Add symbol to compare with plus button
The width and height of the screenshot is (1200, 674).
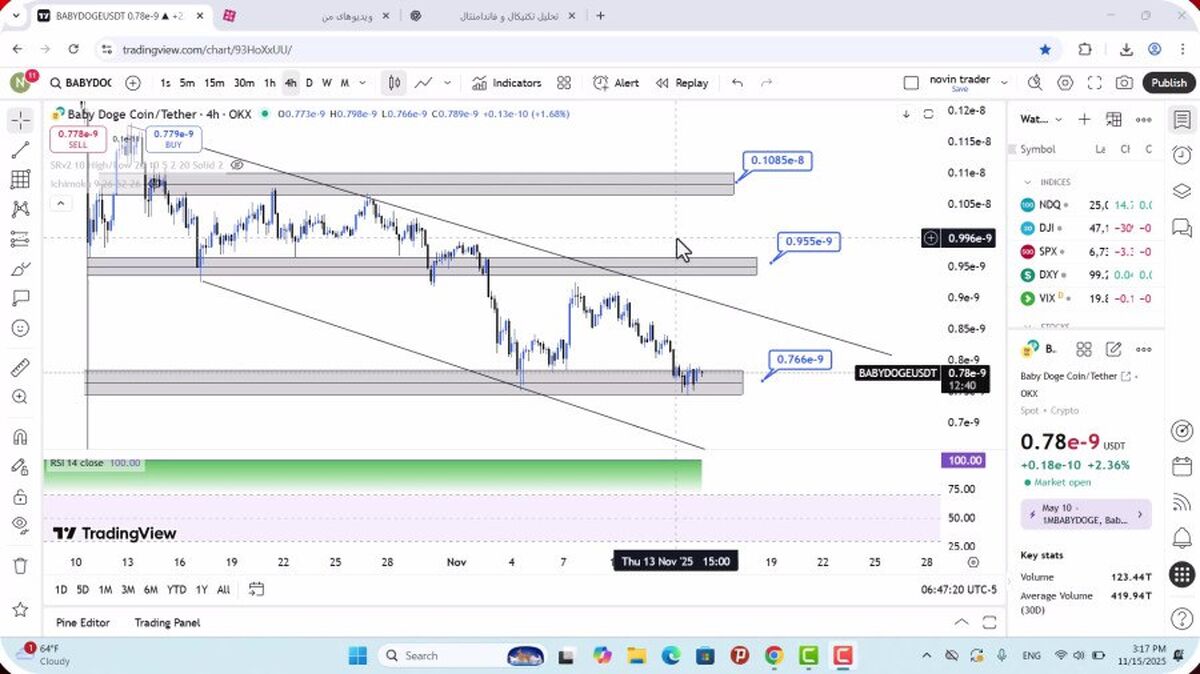[133, 83]
